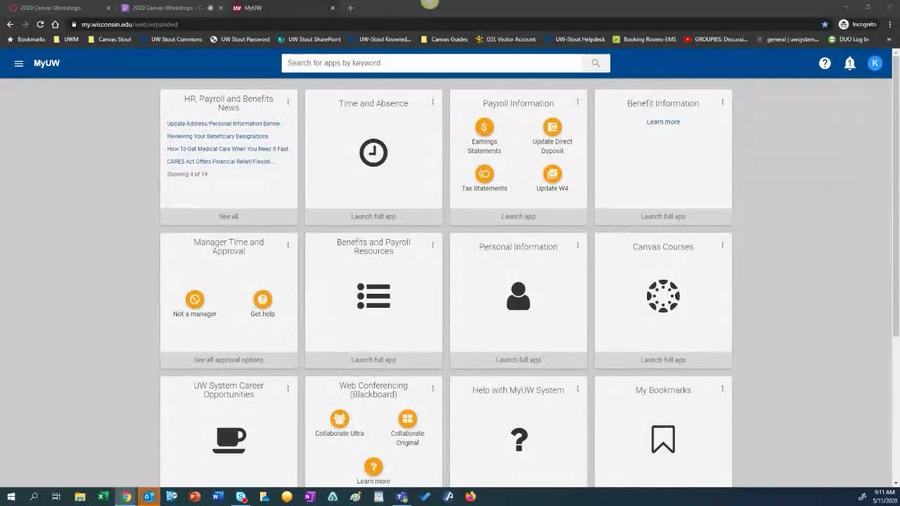This screenshot has height=506, width=900.
Task: Open the Canvas Stout bookmark folder
Action: [x=110, y=40]
